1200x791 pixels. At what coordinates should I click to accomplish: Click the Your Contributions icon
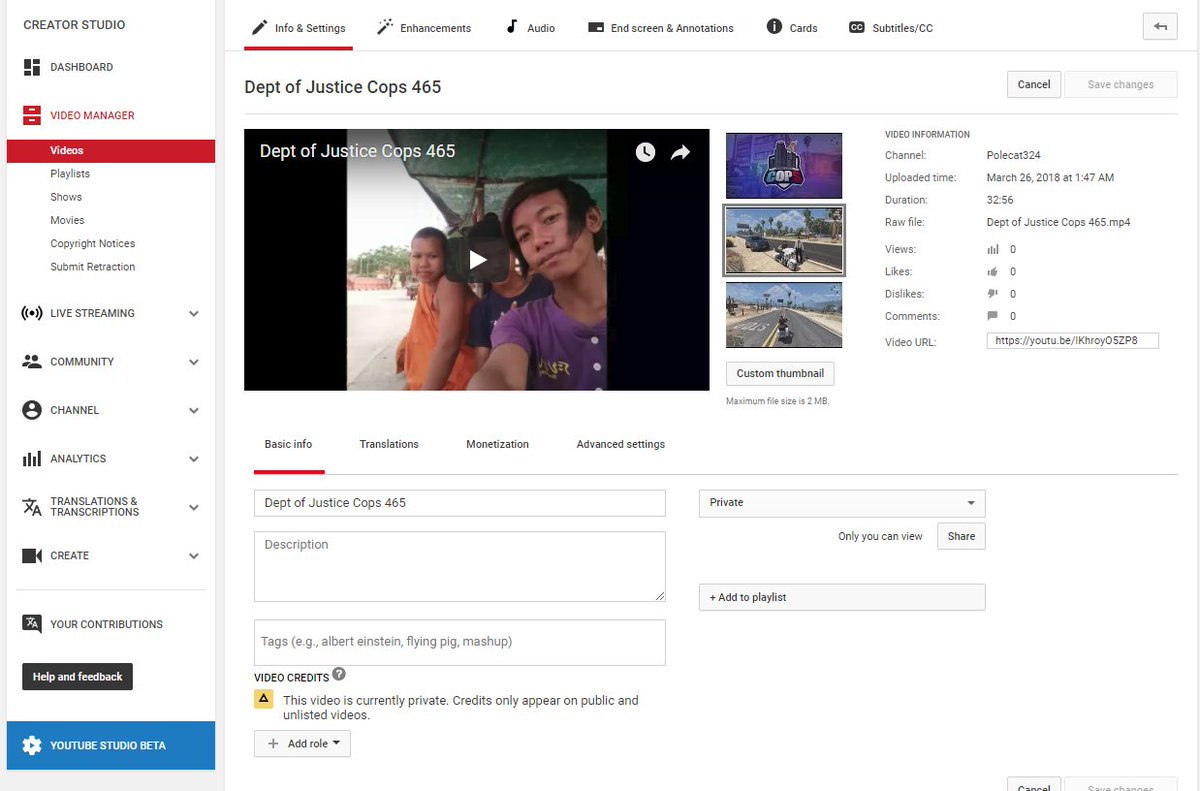32,624
